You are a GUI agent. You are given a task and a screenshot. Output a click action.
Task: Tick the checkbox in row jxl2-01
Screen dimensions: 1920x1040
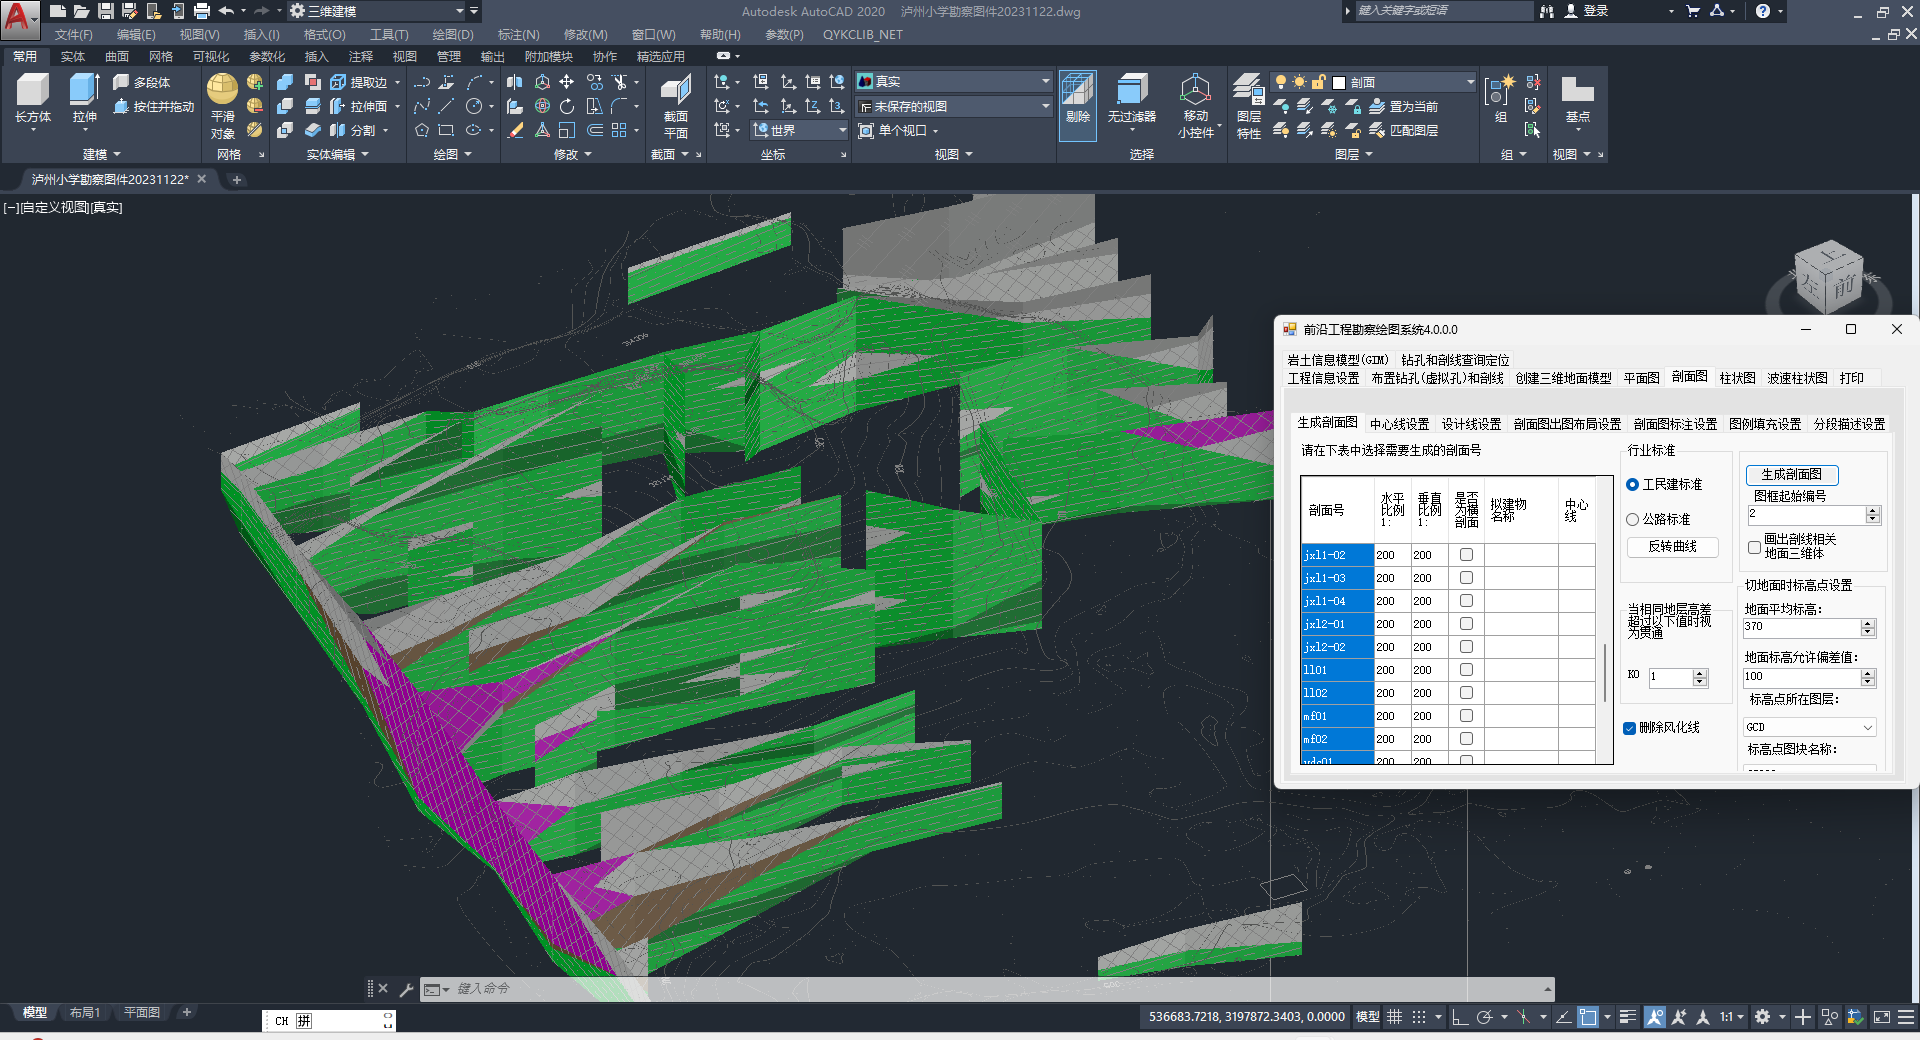tap(1466, 624)
